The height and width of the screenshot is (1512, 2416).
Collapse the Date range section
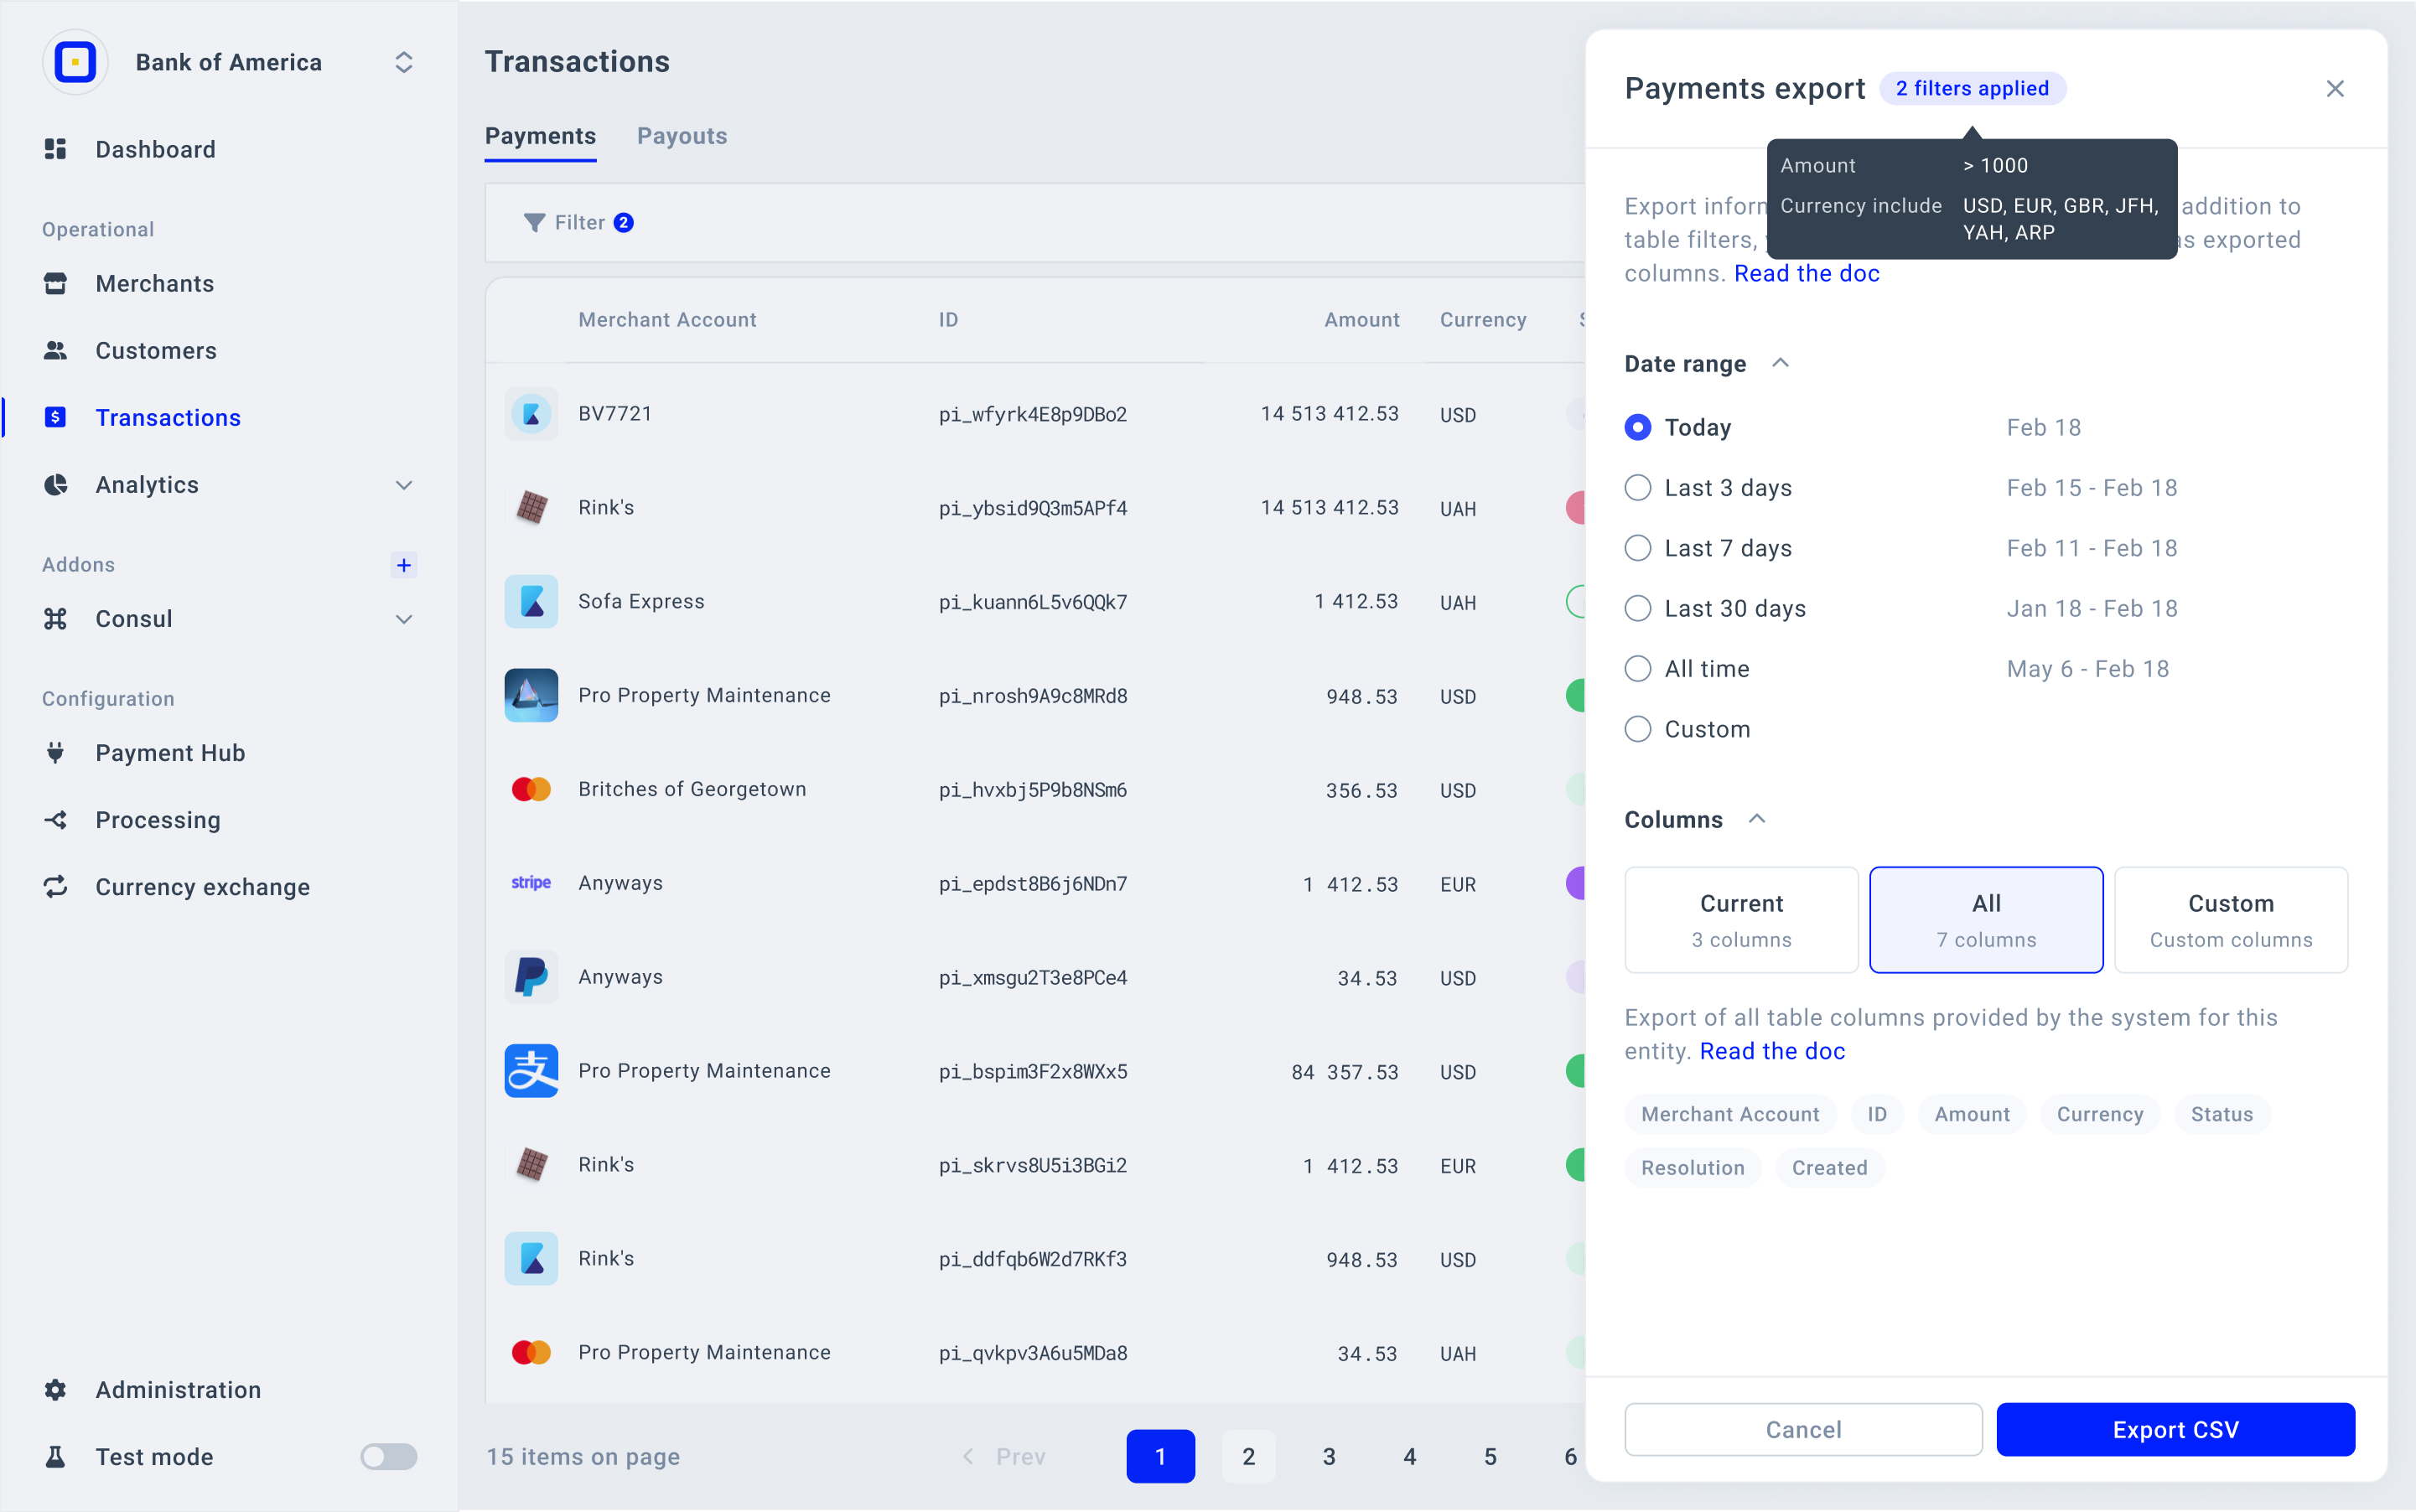click(x=1780, y=363)
